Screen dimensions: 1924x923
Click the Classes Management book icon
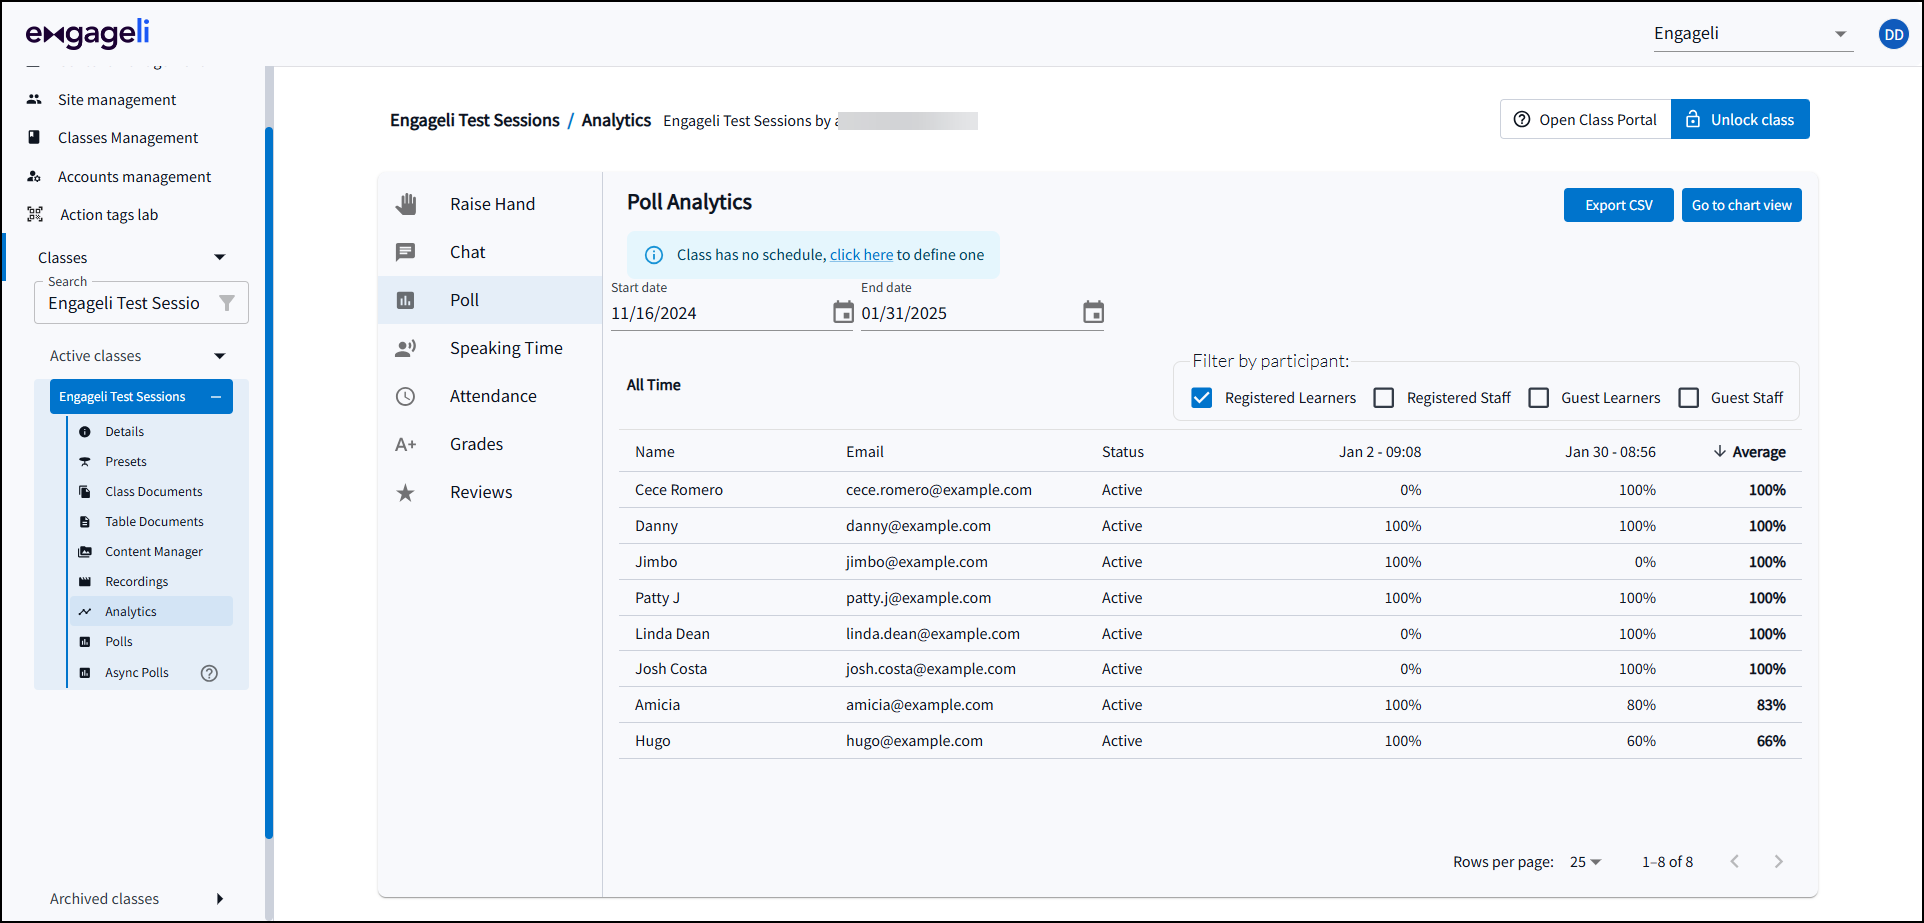[x=34, y=137]
